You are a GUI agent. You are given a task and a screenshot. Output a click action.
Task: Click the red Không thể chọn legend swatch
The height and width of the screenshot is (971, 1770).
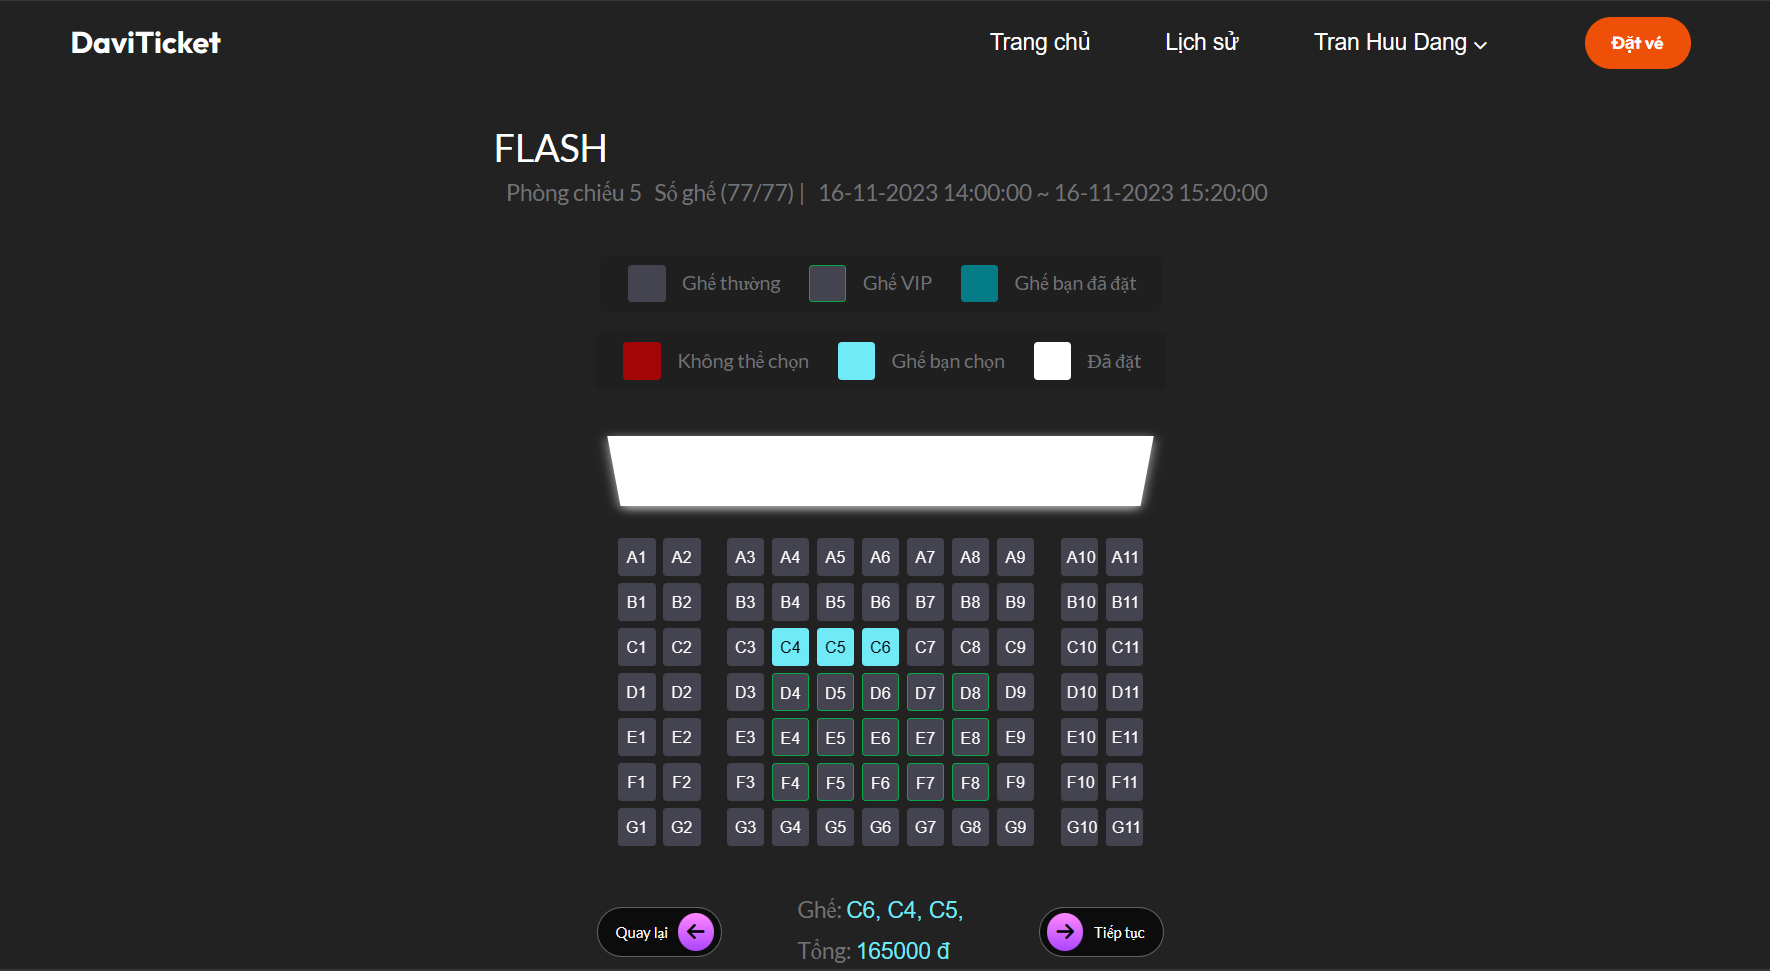642,361
